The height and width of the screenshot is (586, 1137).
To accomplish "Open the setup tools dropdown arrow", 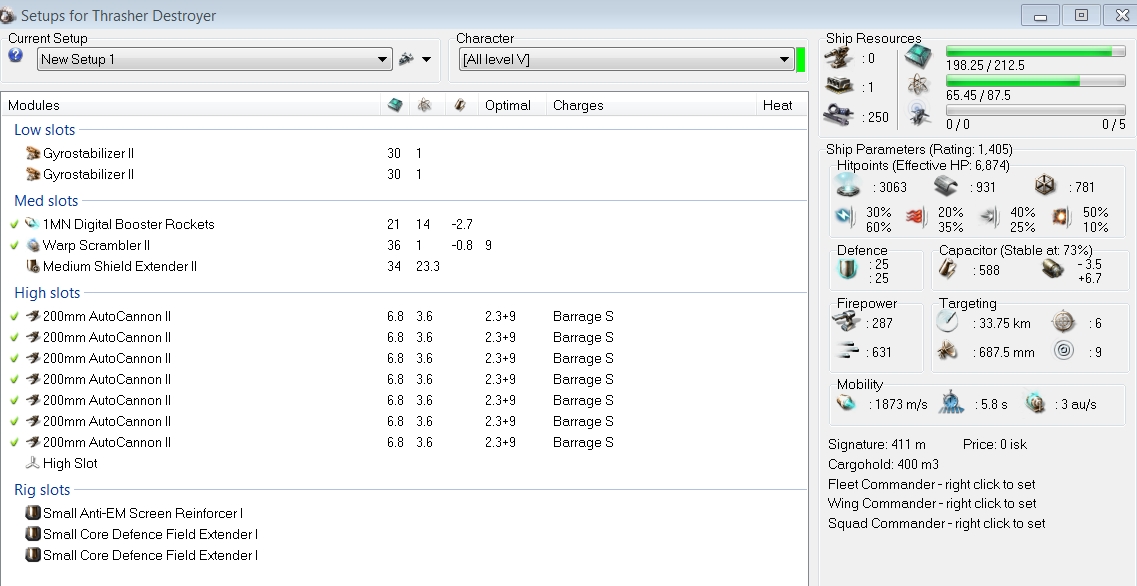I will 426,59.
